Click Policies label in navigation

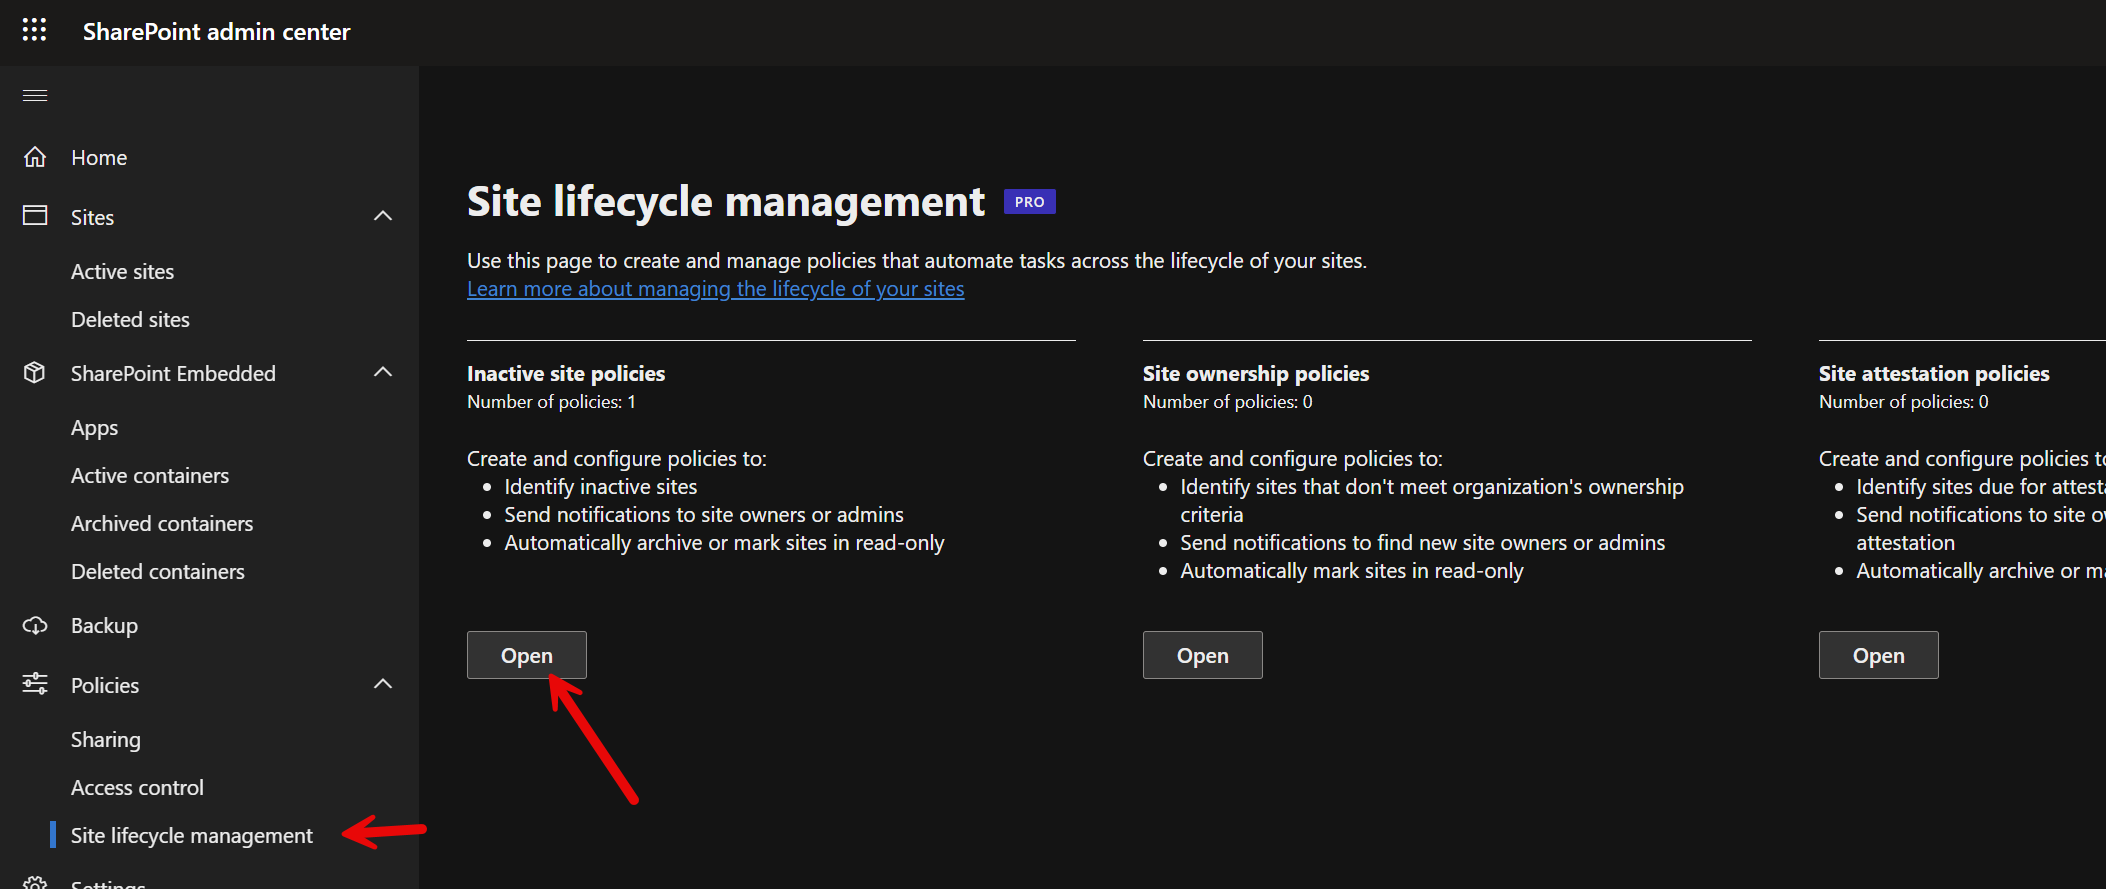pyautogui.click(x=105, y=686)
